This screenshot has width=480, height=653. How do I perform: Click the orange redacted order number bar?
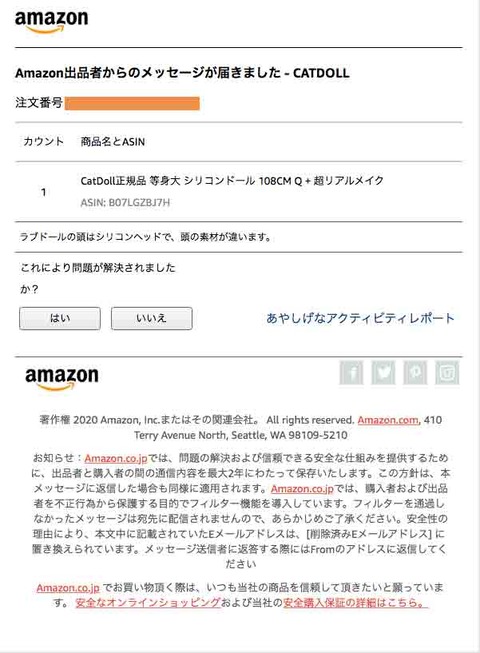pyautogui.click(x=132, y=103)
